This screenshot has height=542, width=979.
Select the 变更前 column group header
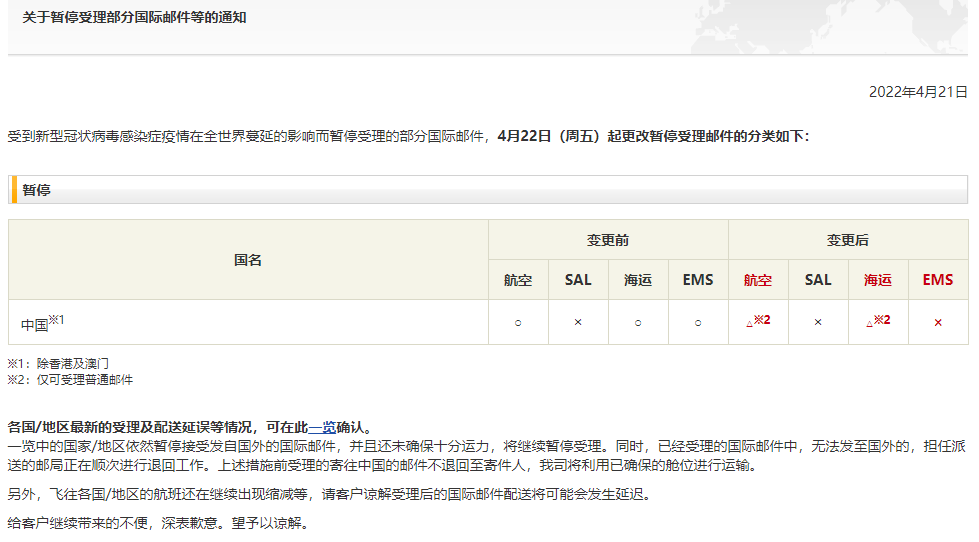pyautogui.click(x=608, y=240)
